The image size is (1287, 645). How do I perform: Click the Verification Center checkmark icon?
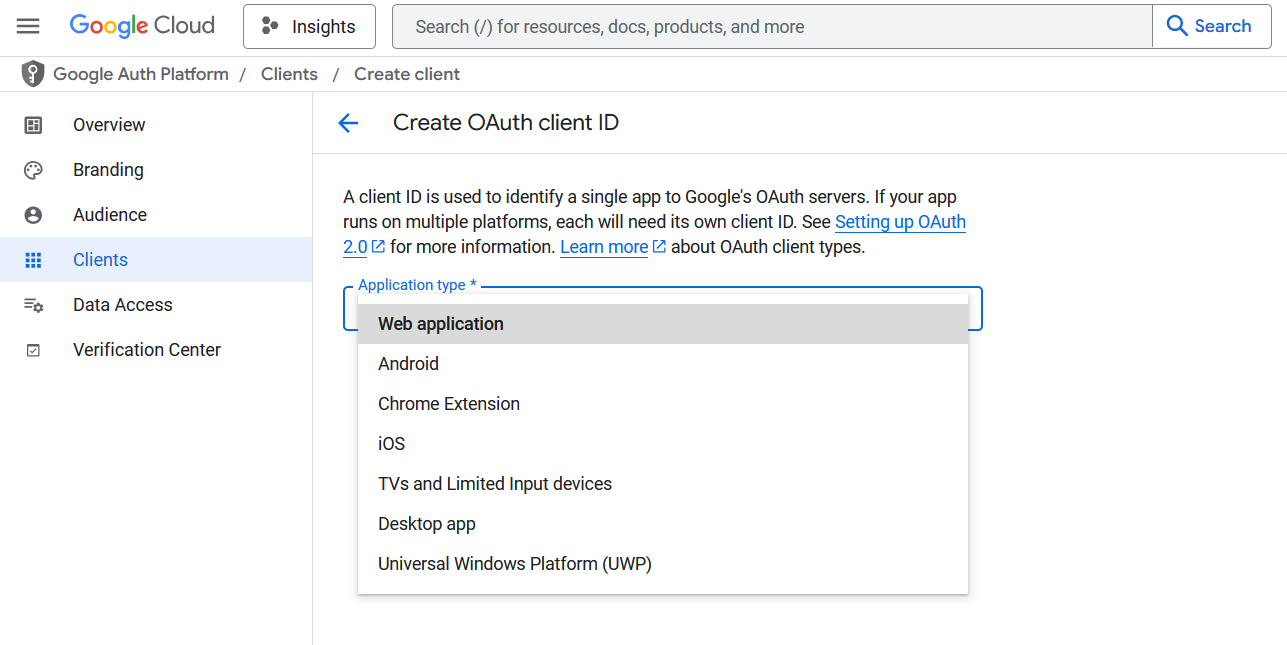[x=34, y=349]
